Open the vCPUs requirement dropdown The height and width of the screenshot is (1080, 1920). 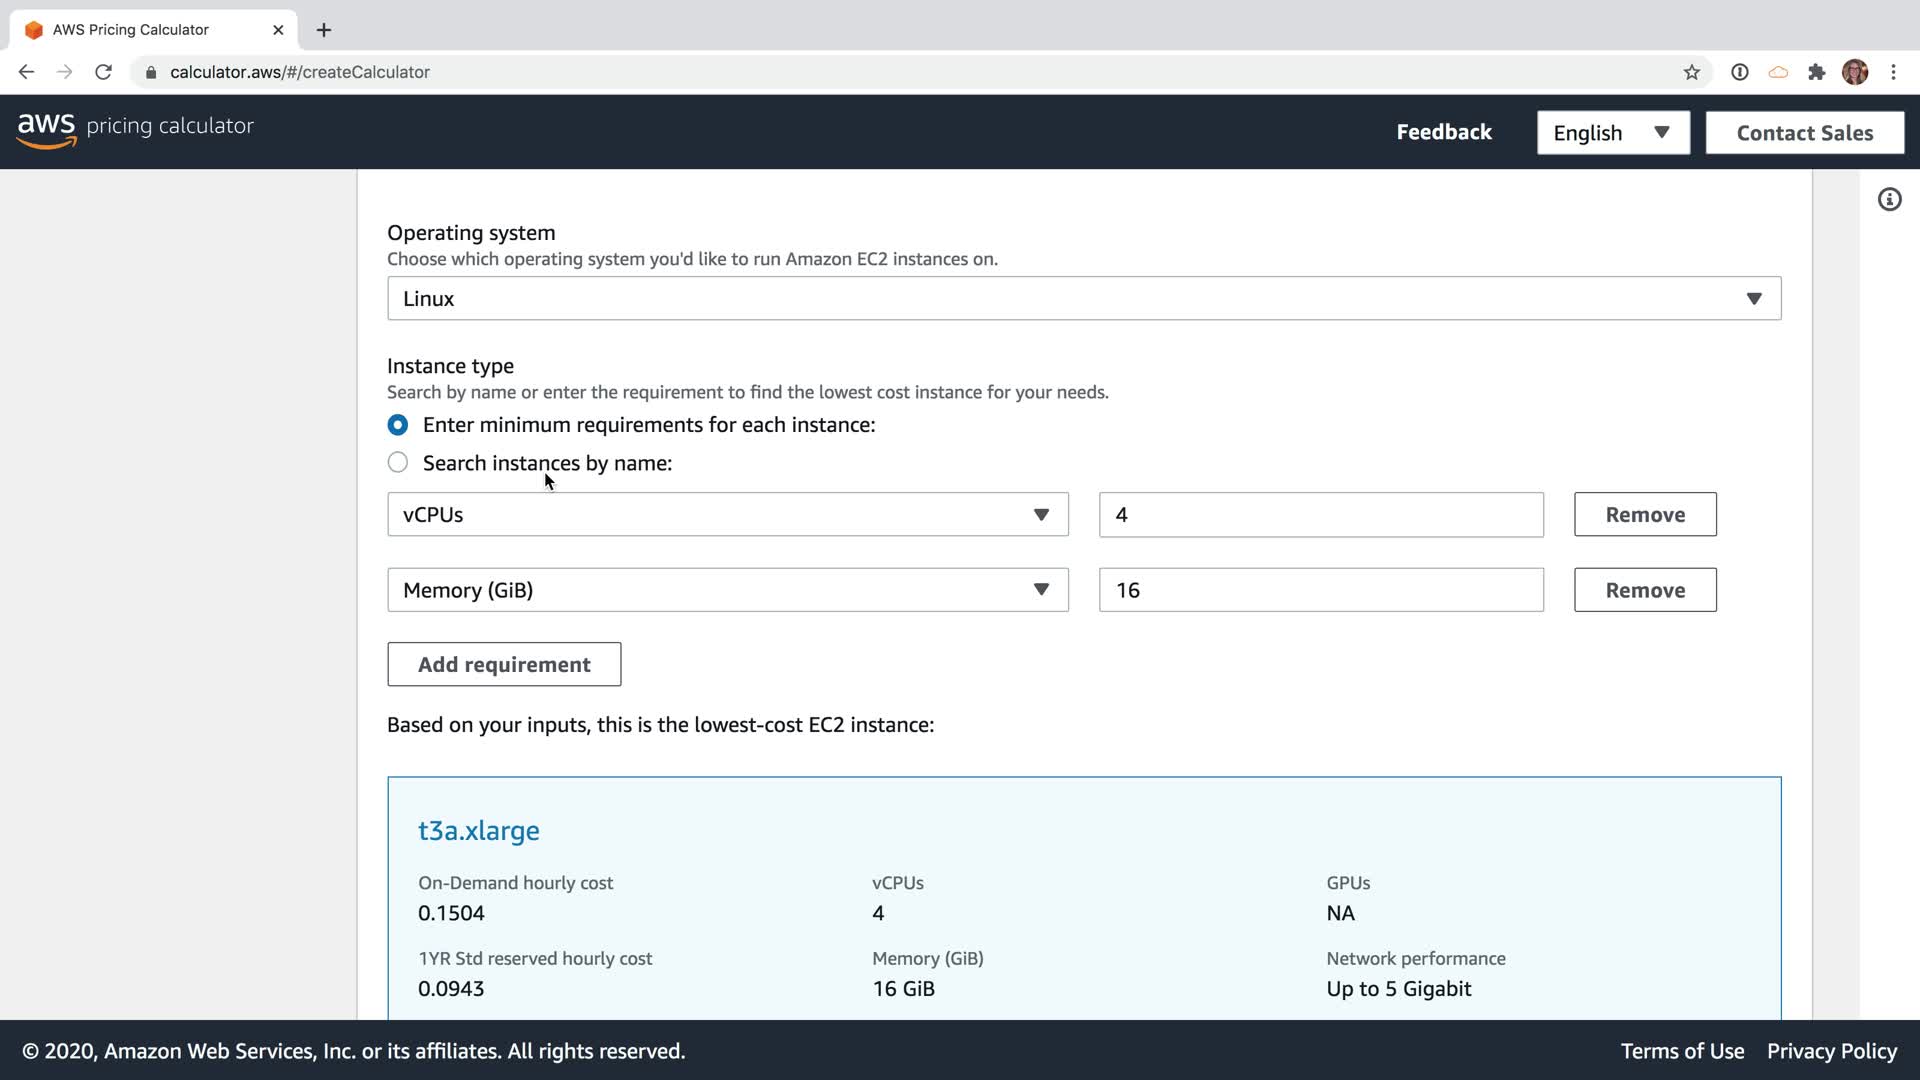727,515
